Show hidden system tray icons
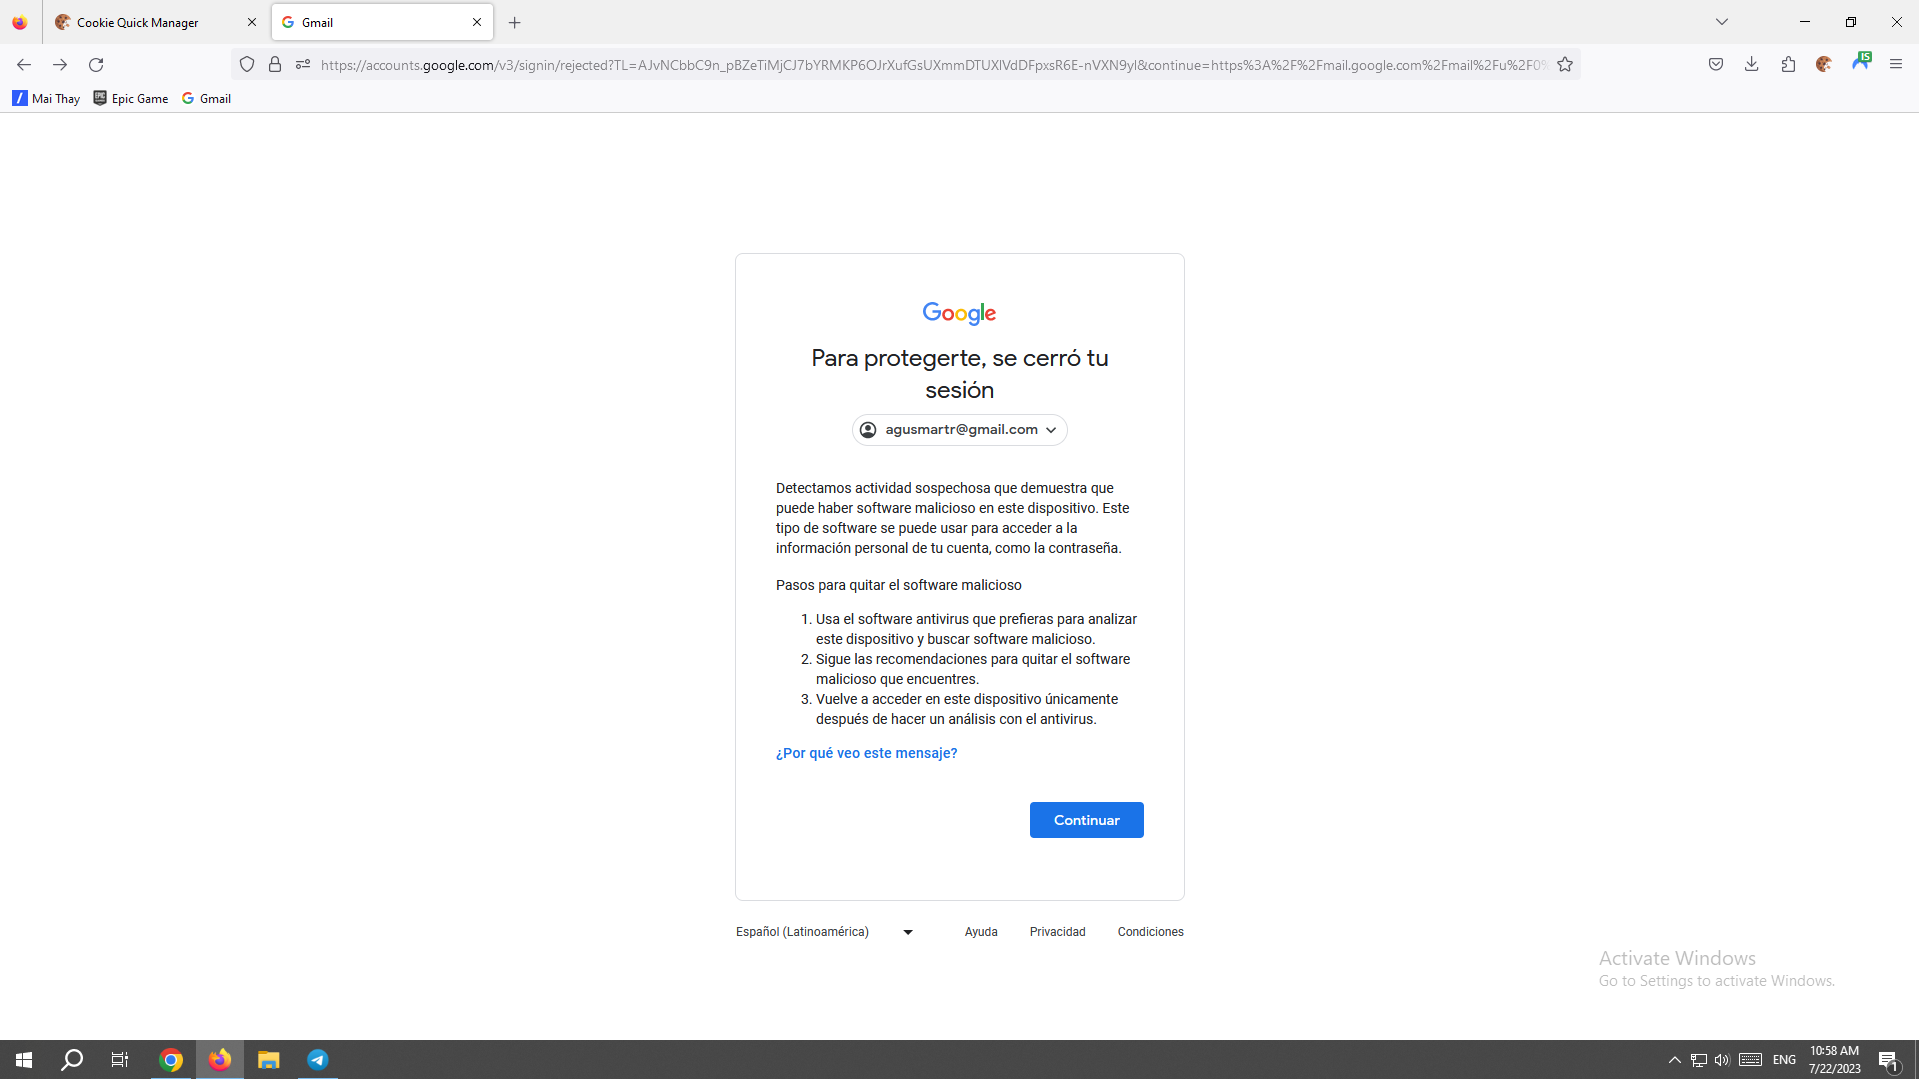 (1674, 1060)
